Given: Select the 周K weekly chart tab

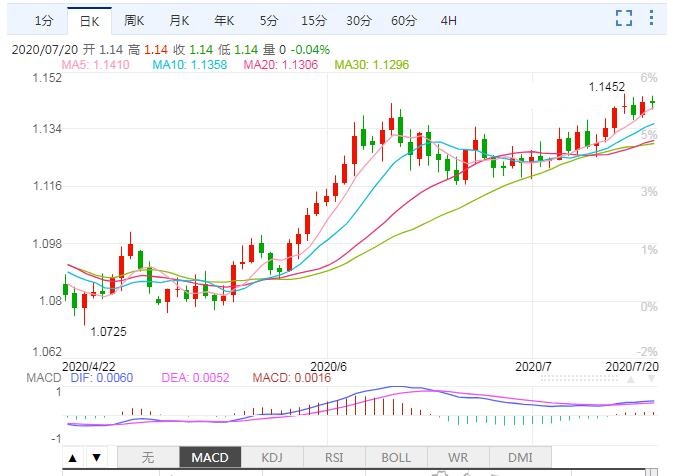Looking at the screenshot, I should point(134,20).
